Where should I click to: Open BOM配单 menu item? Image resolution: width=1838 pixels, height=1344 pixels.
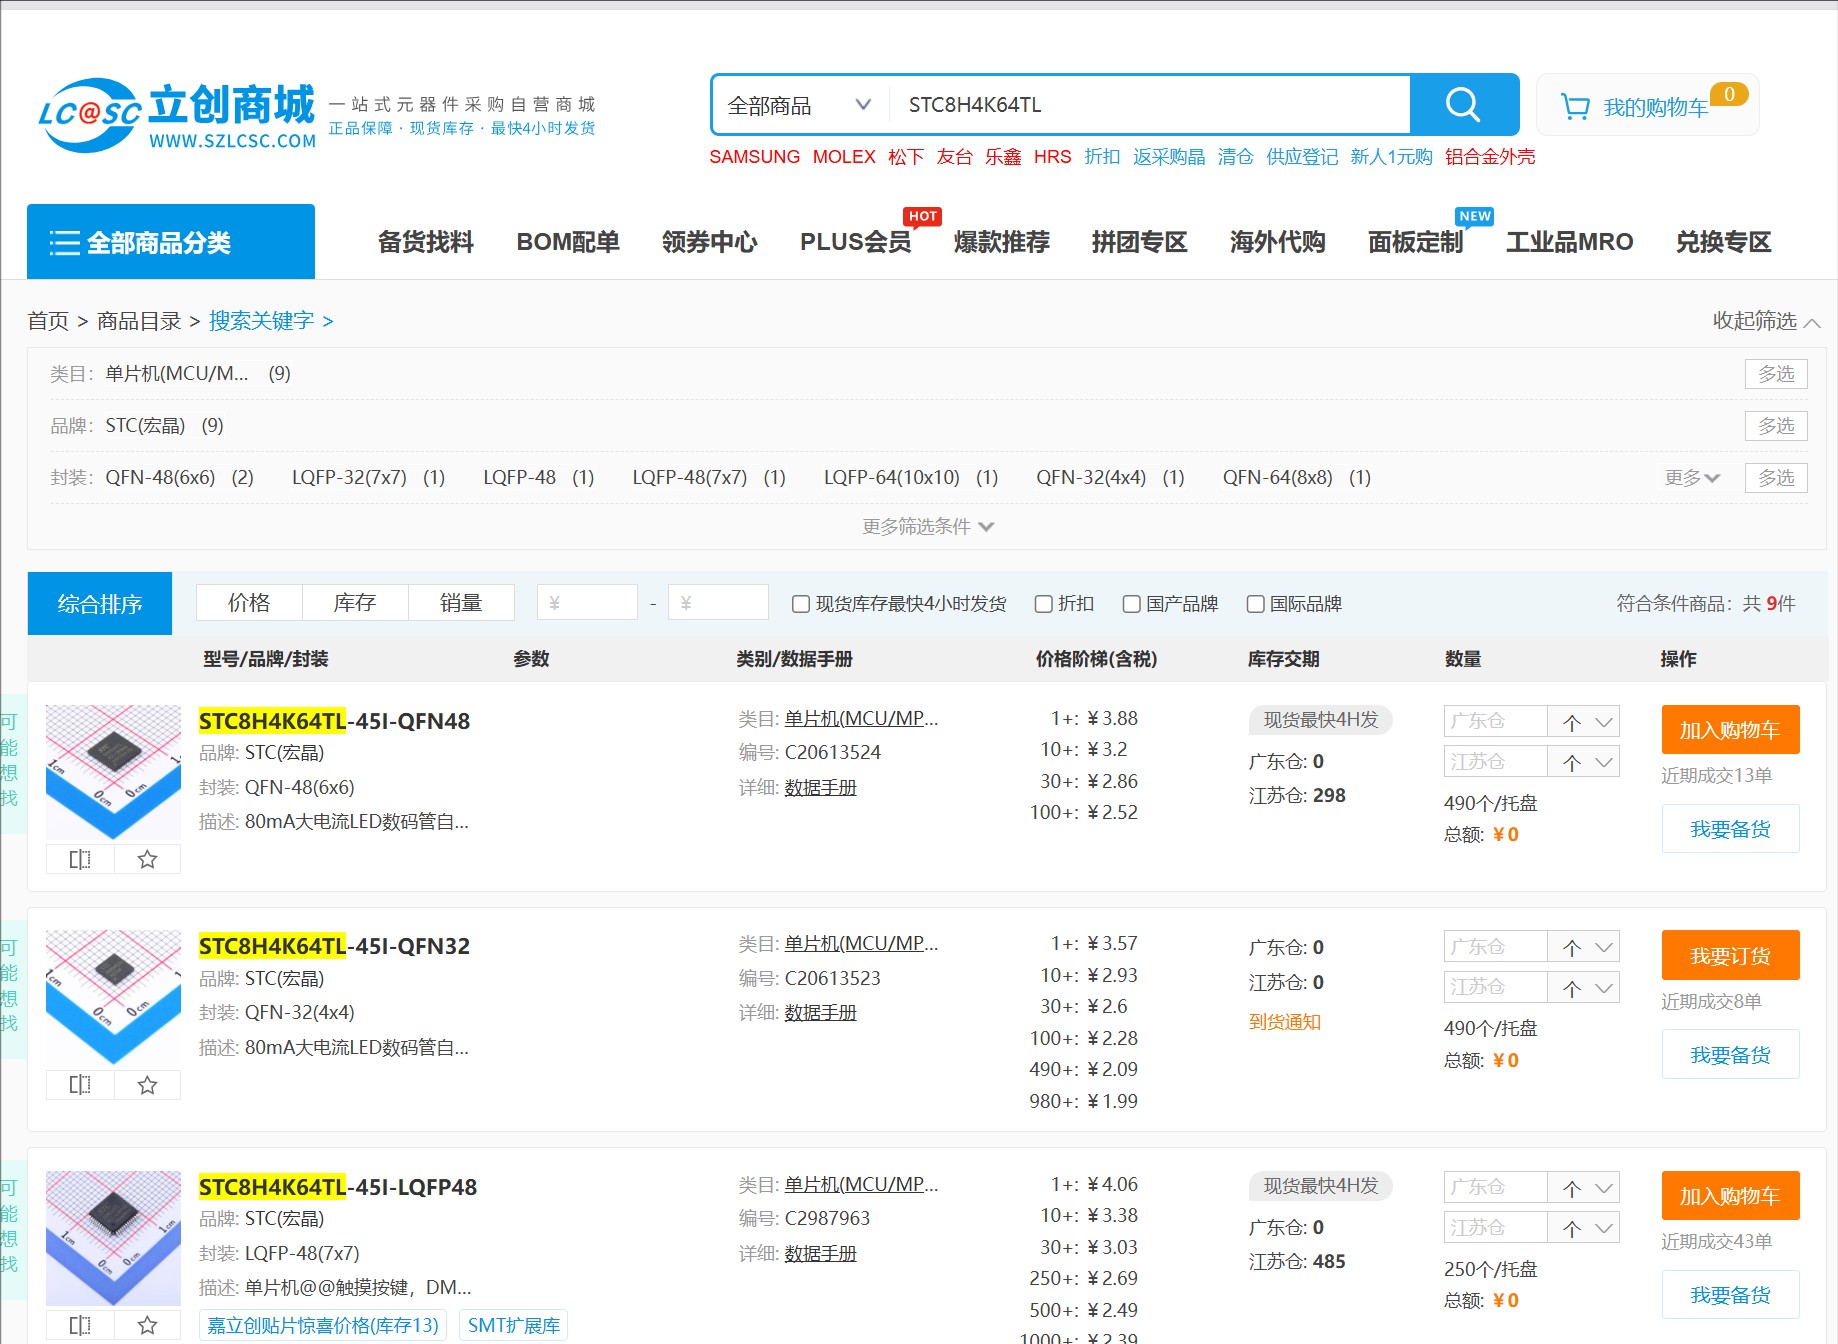click(568, 242)
